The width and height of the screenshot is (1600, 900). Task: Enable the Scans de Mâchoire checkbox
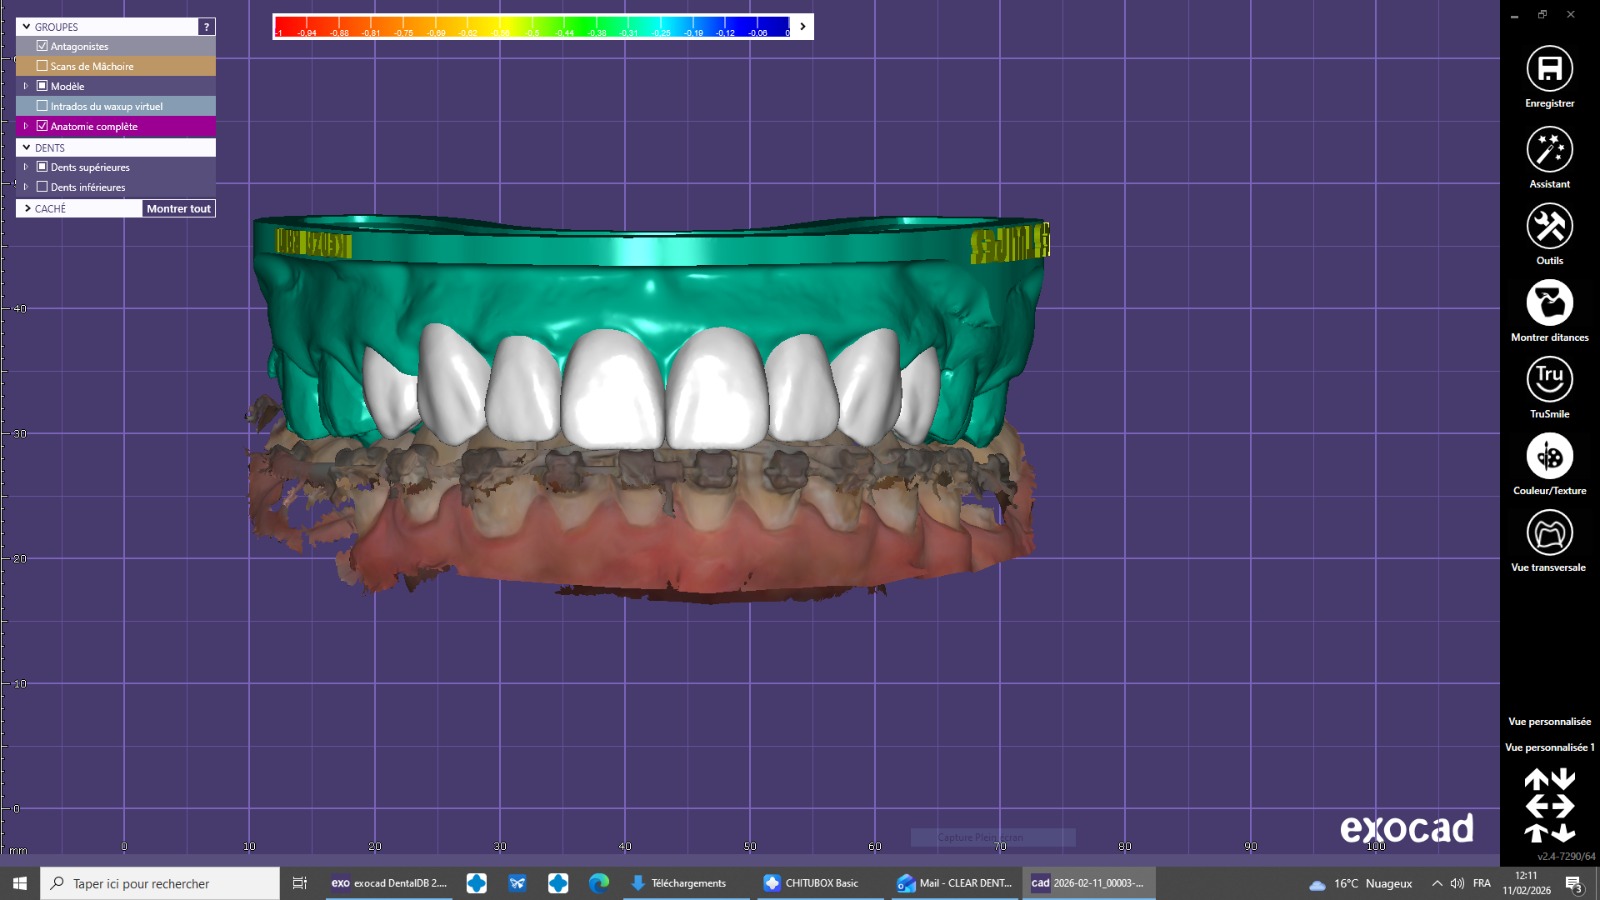[42, 66]
